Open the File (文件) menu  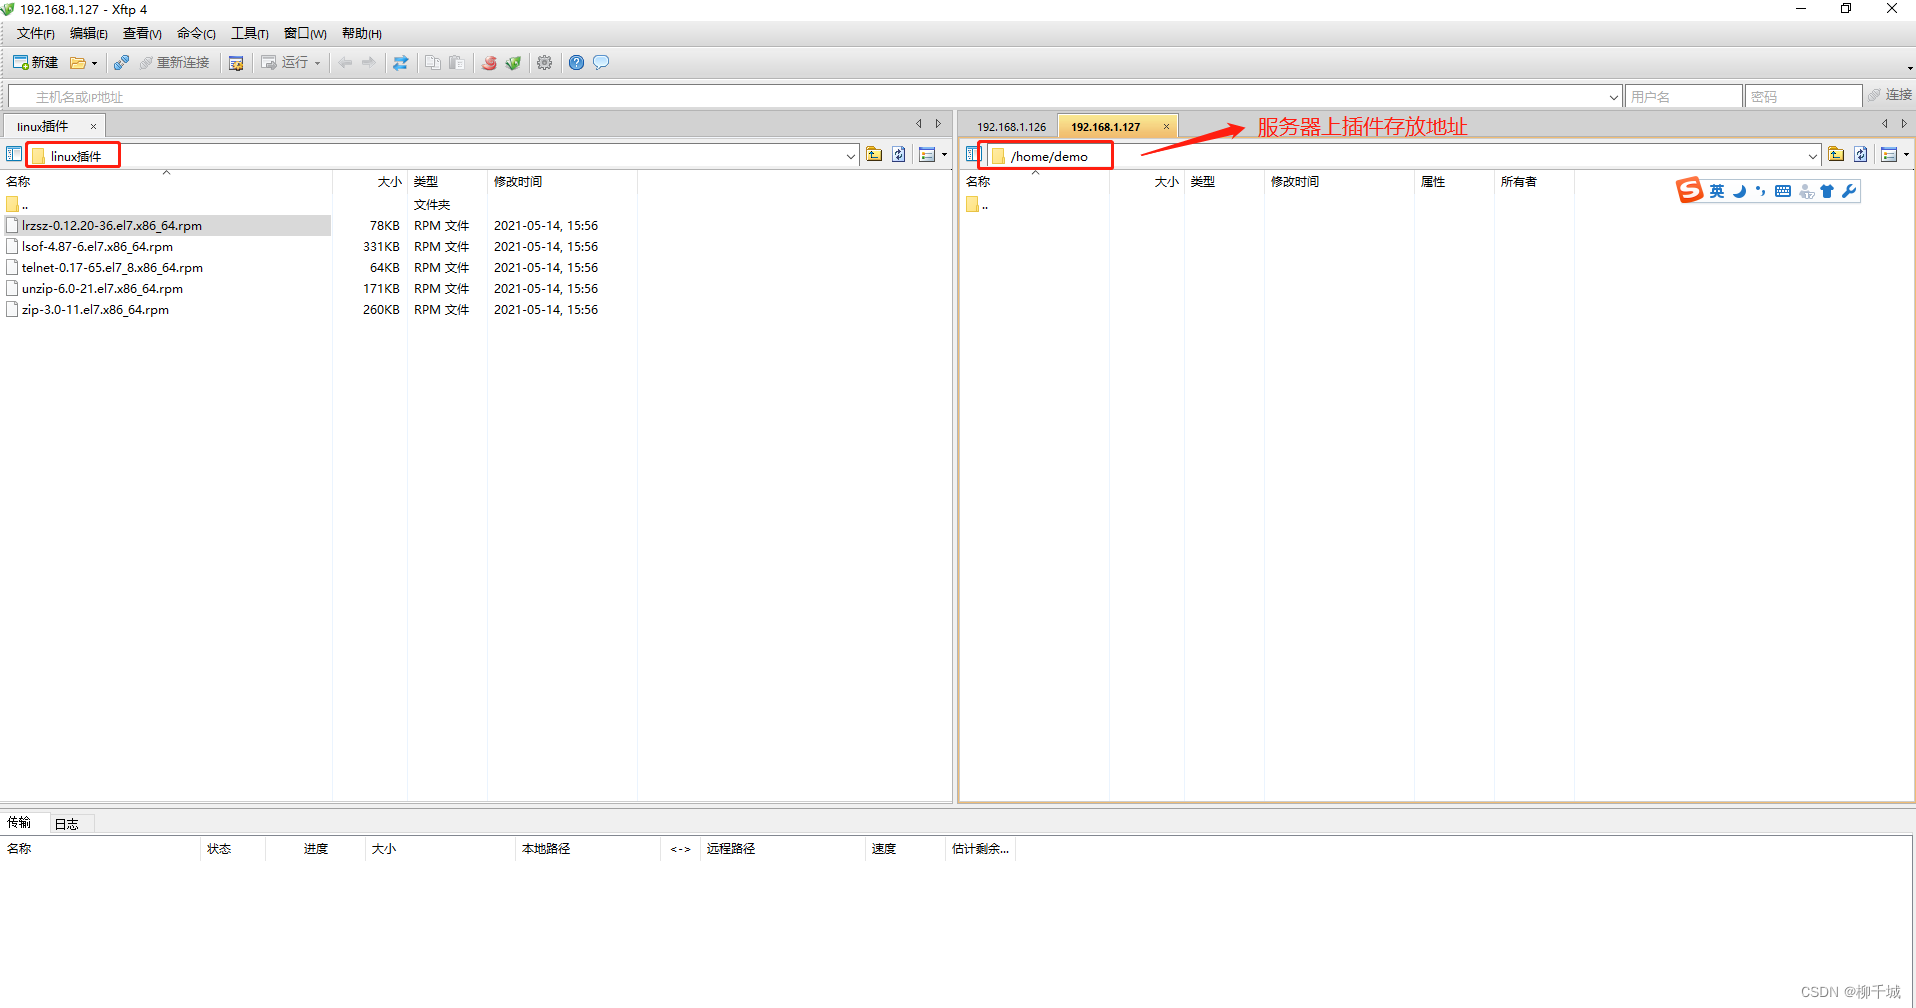pyautogui.click(x=36, y=34)
